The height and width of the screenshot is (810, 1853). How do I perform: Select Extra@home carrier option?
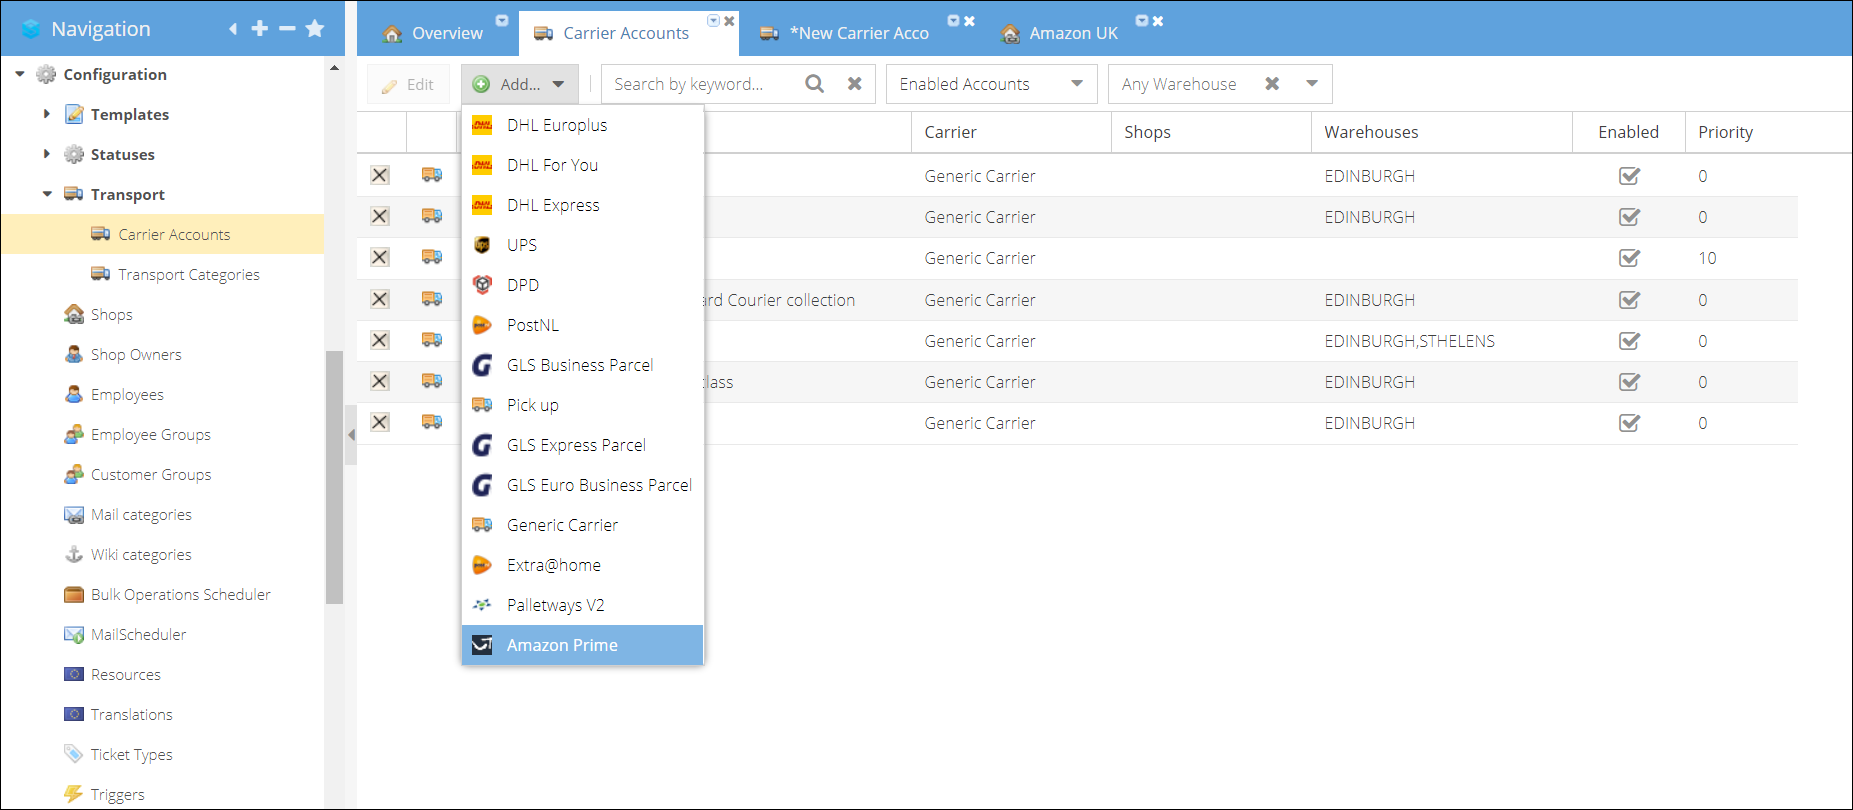click(582, 565)
